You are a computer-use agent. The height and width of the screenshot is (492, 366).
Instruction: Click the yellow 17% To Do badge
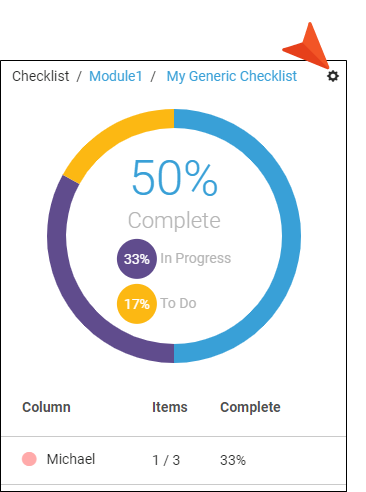tap(137, 304)
